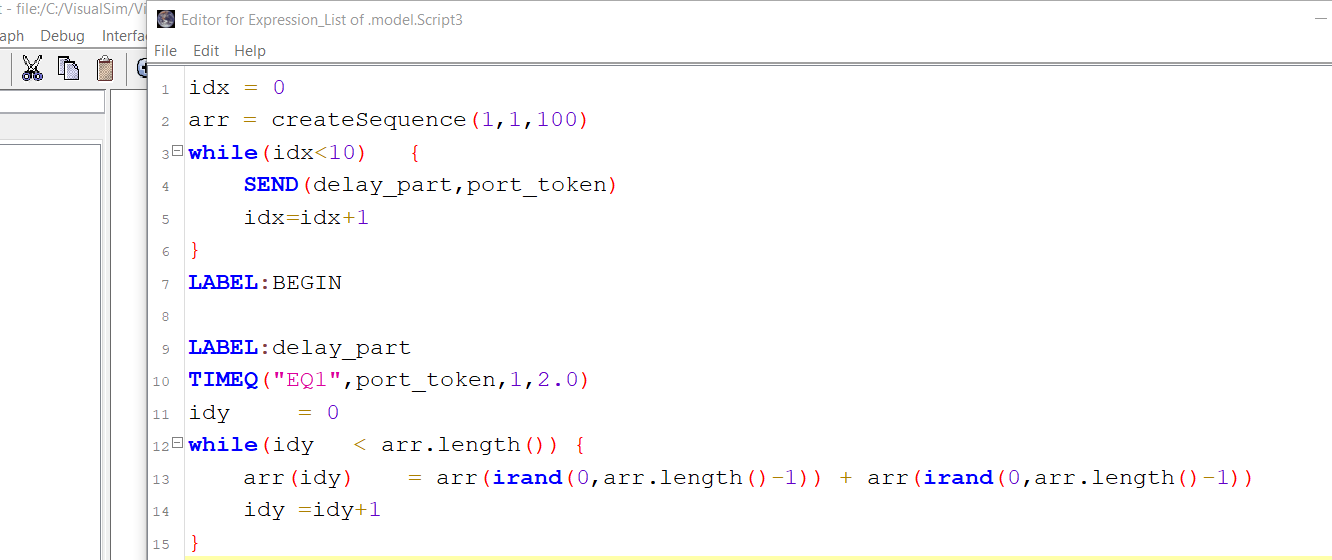This screenshot has width=1332, height=560.
Task: Open the editor Edit menu
Action: tap(206, 50)
